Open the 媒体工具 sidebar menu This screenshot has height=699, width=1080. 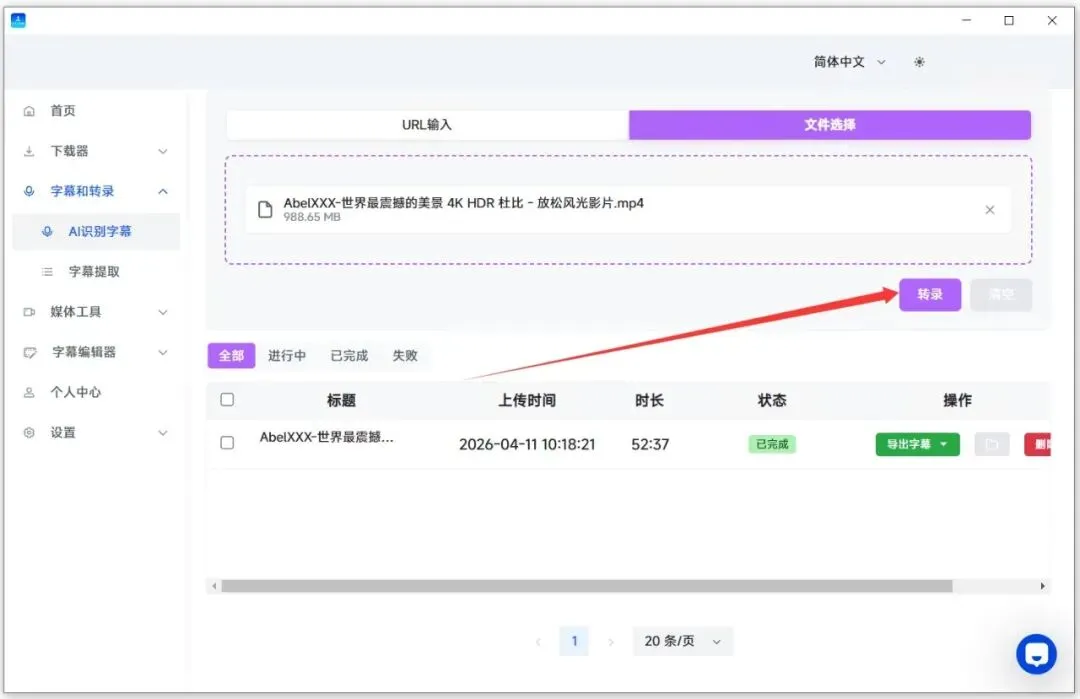click(x=95, y=312)
